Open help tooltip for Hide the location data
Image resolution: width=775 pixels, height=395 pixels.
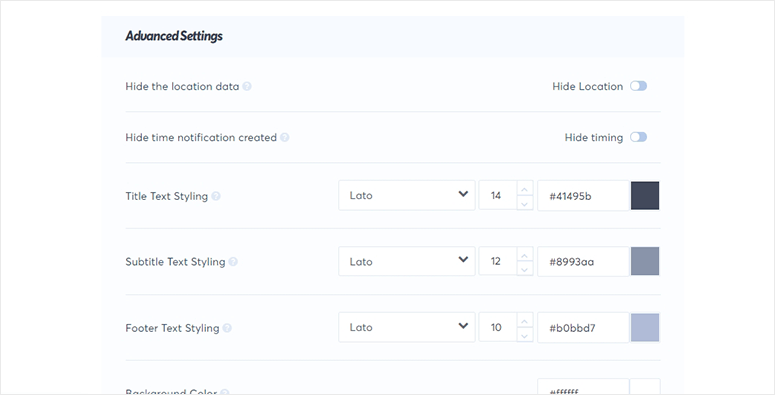point(247,87)
